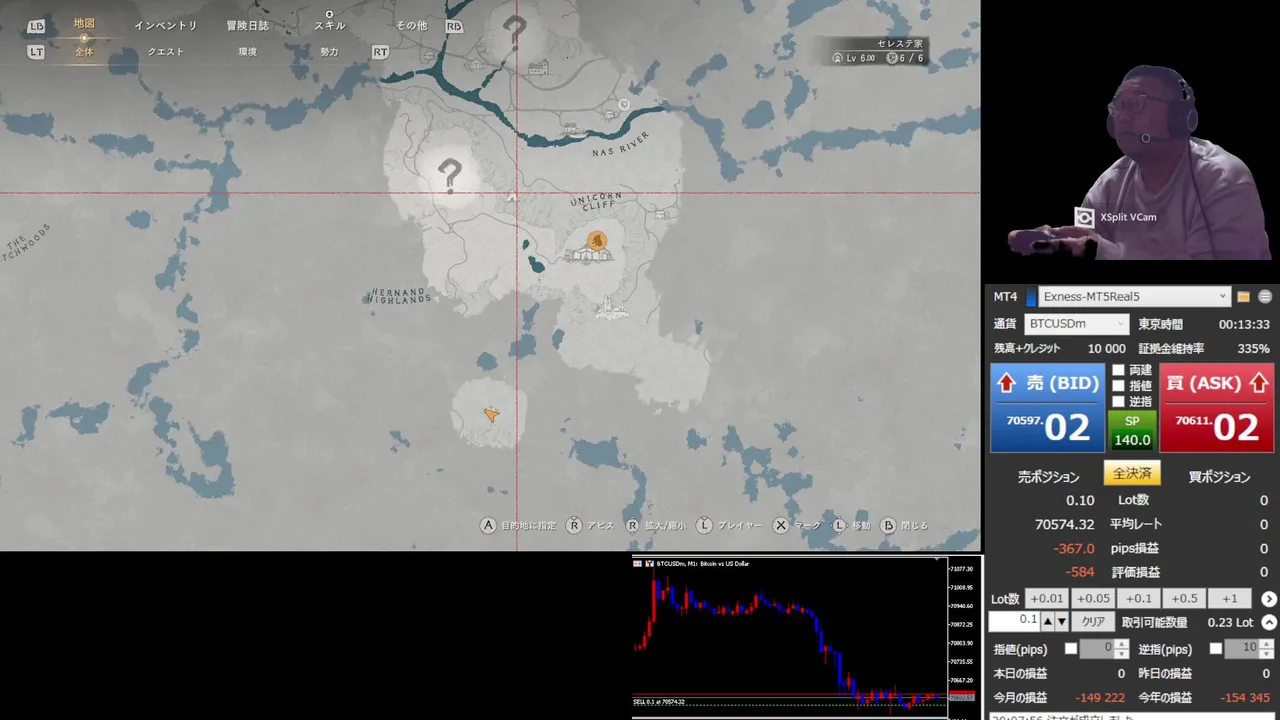This screenshot has height=720, width=1280.
Task: Adjust the 逆指(pips) spinner arrows
Action: pyautogui.click(x=1265, y=649)
